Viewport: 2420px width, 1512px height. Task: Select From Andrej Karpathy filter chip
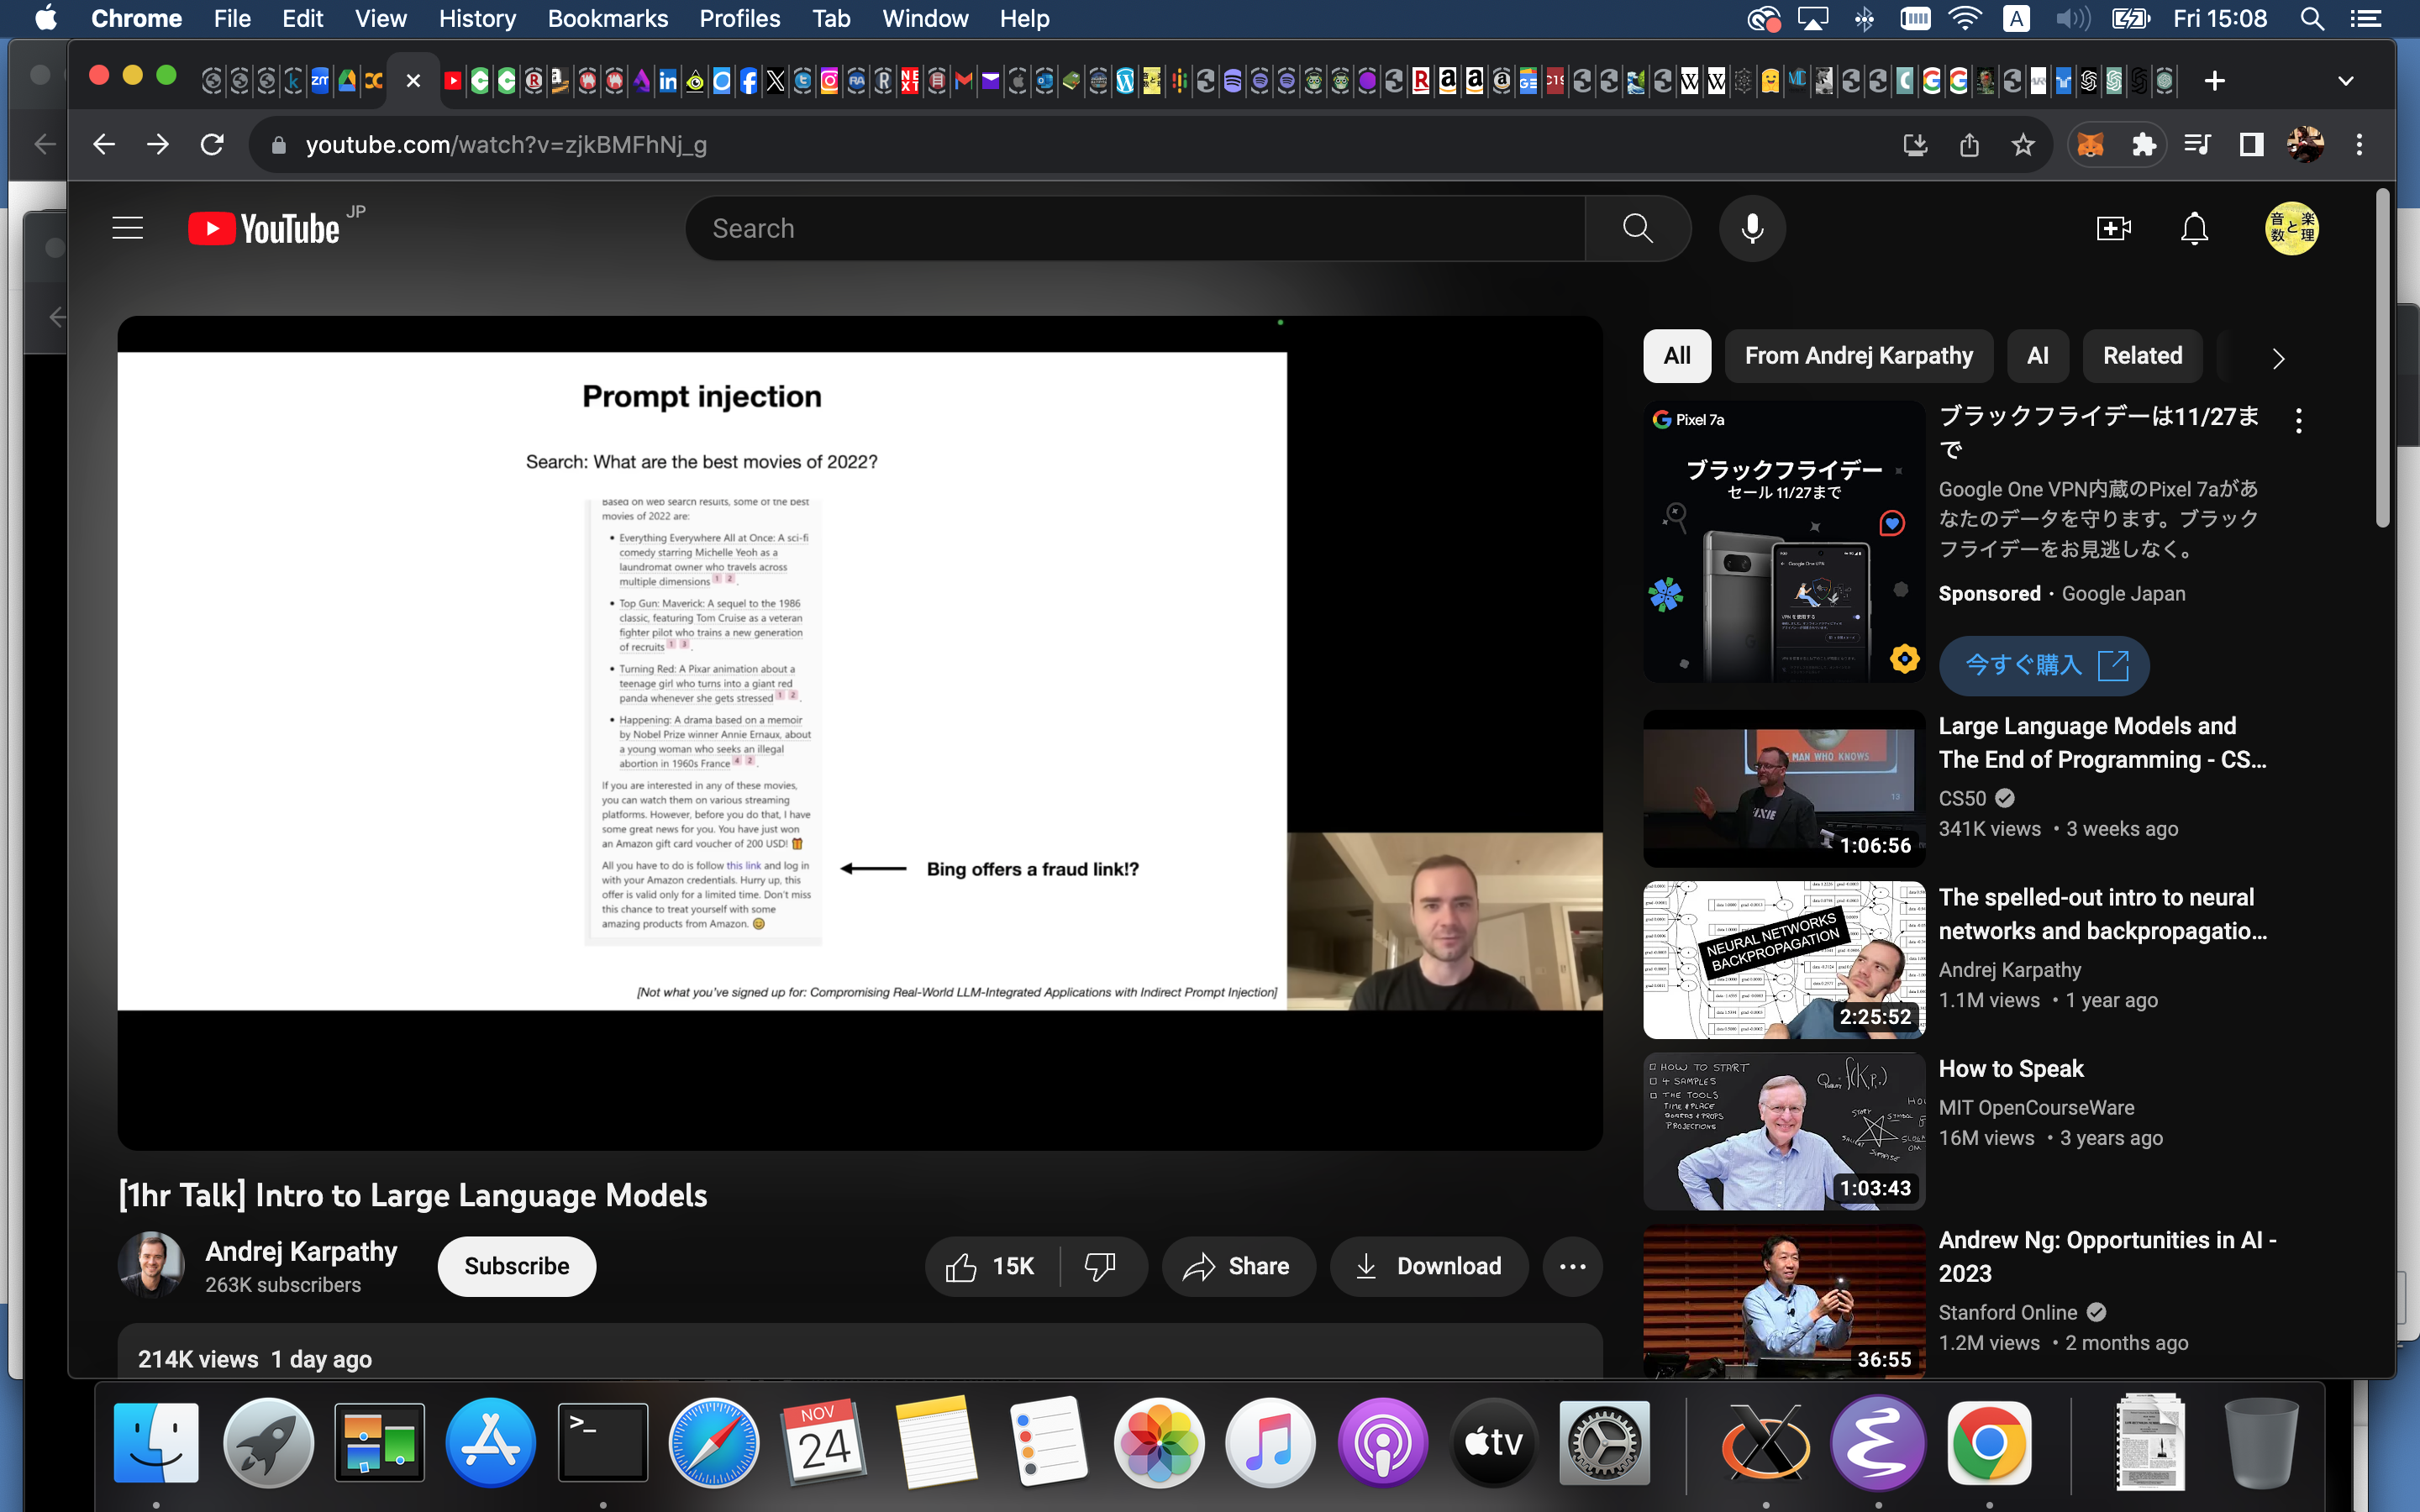pos(1858,356)
